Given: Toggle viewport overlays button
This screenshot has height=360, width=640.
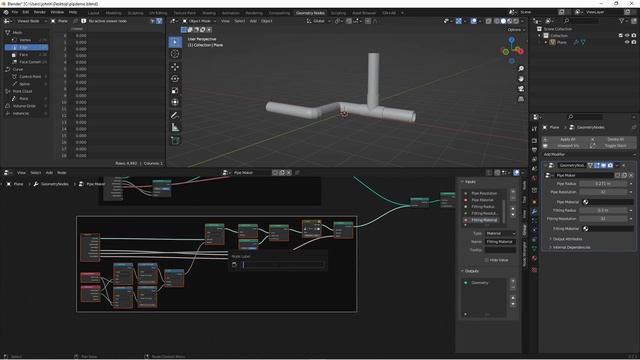Looking at the screenshot, I should coord(473,21).
